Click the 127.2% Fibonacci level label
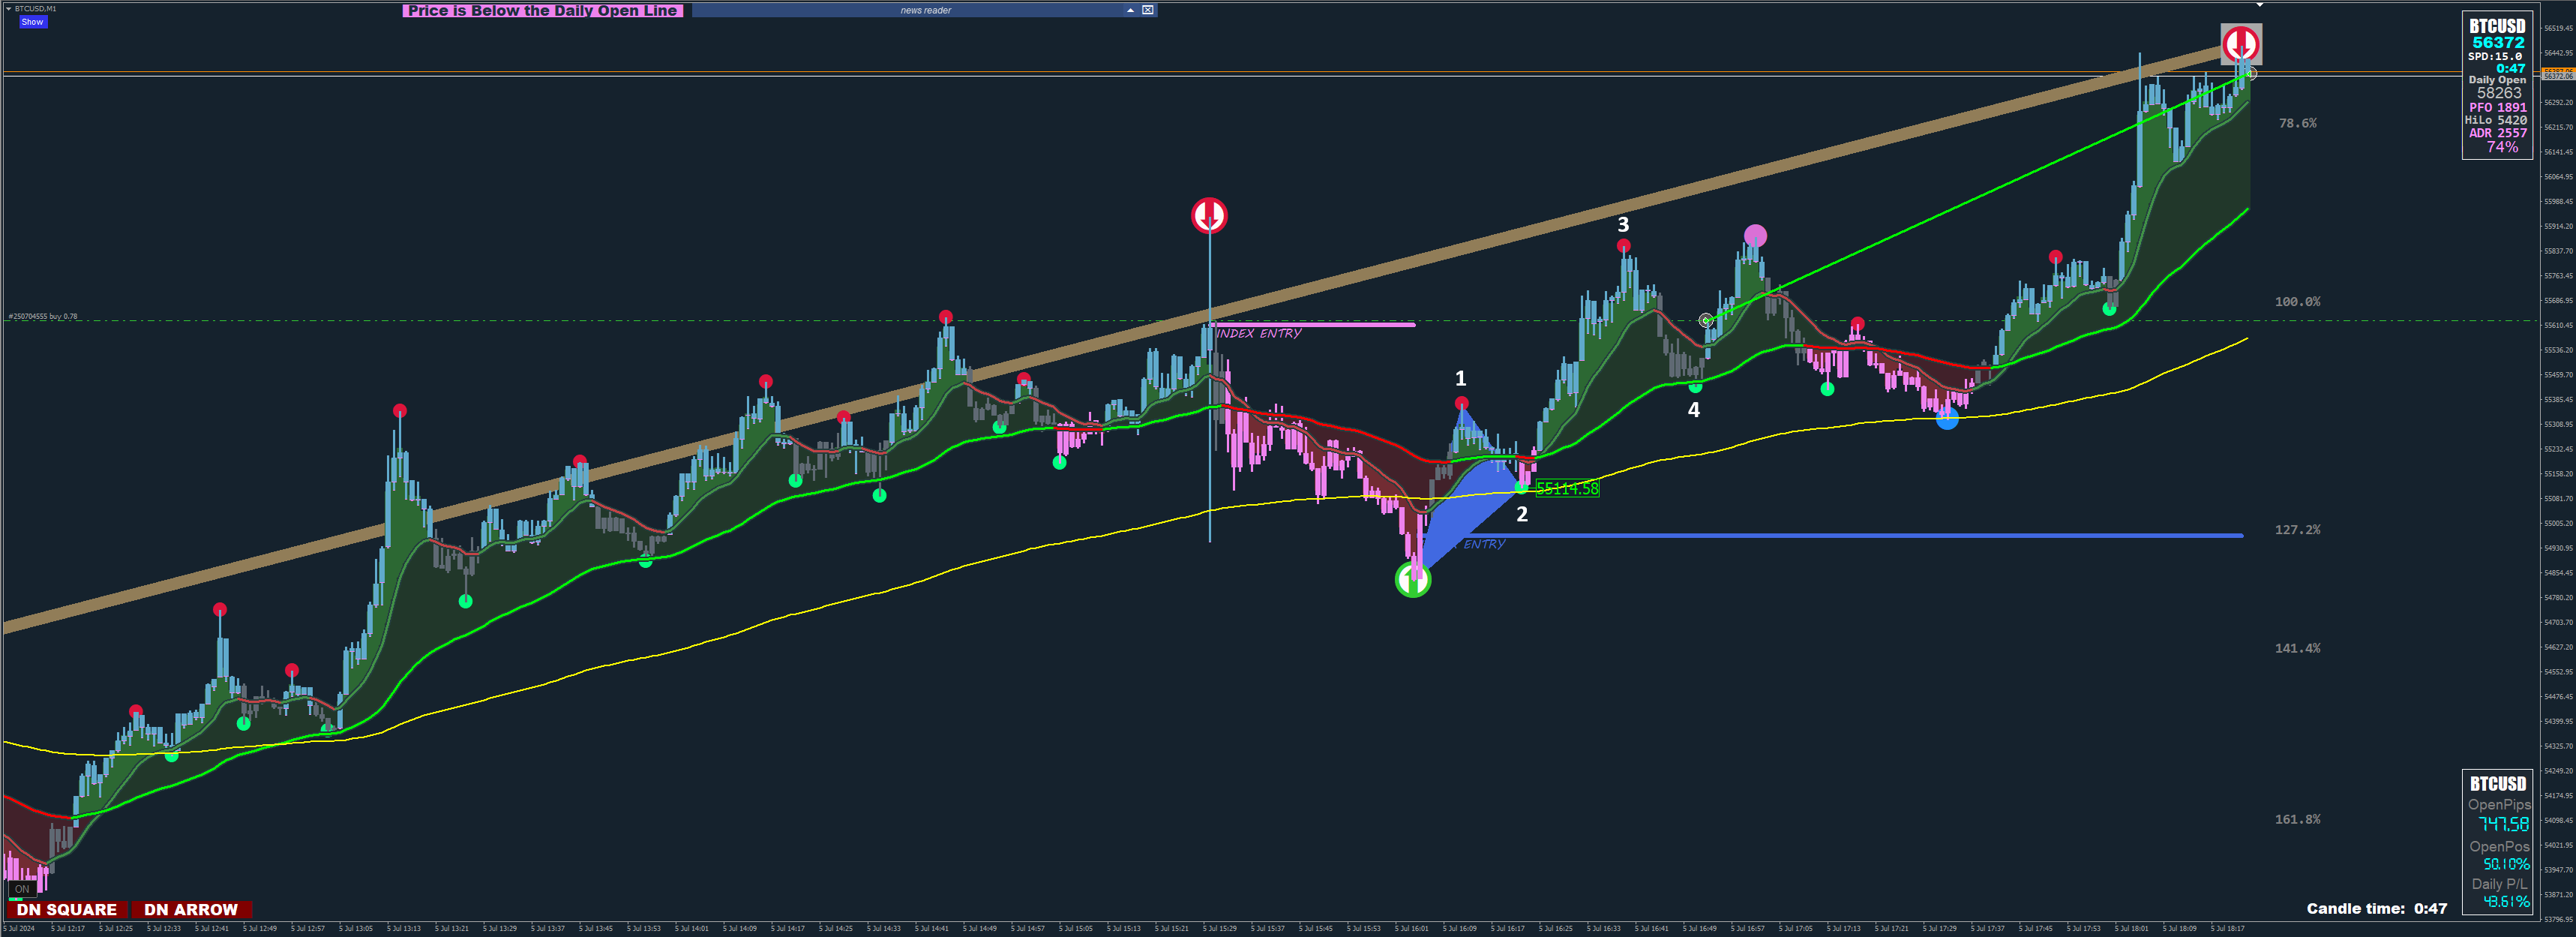 (x=2297, y=530)
